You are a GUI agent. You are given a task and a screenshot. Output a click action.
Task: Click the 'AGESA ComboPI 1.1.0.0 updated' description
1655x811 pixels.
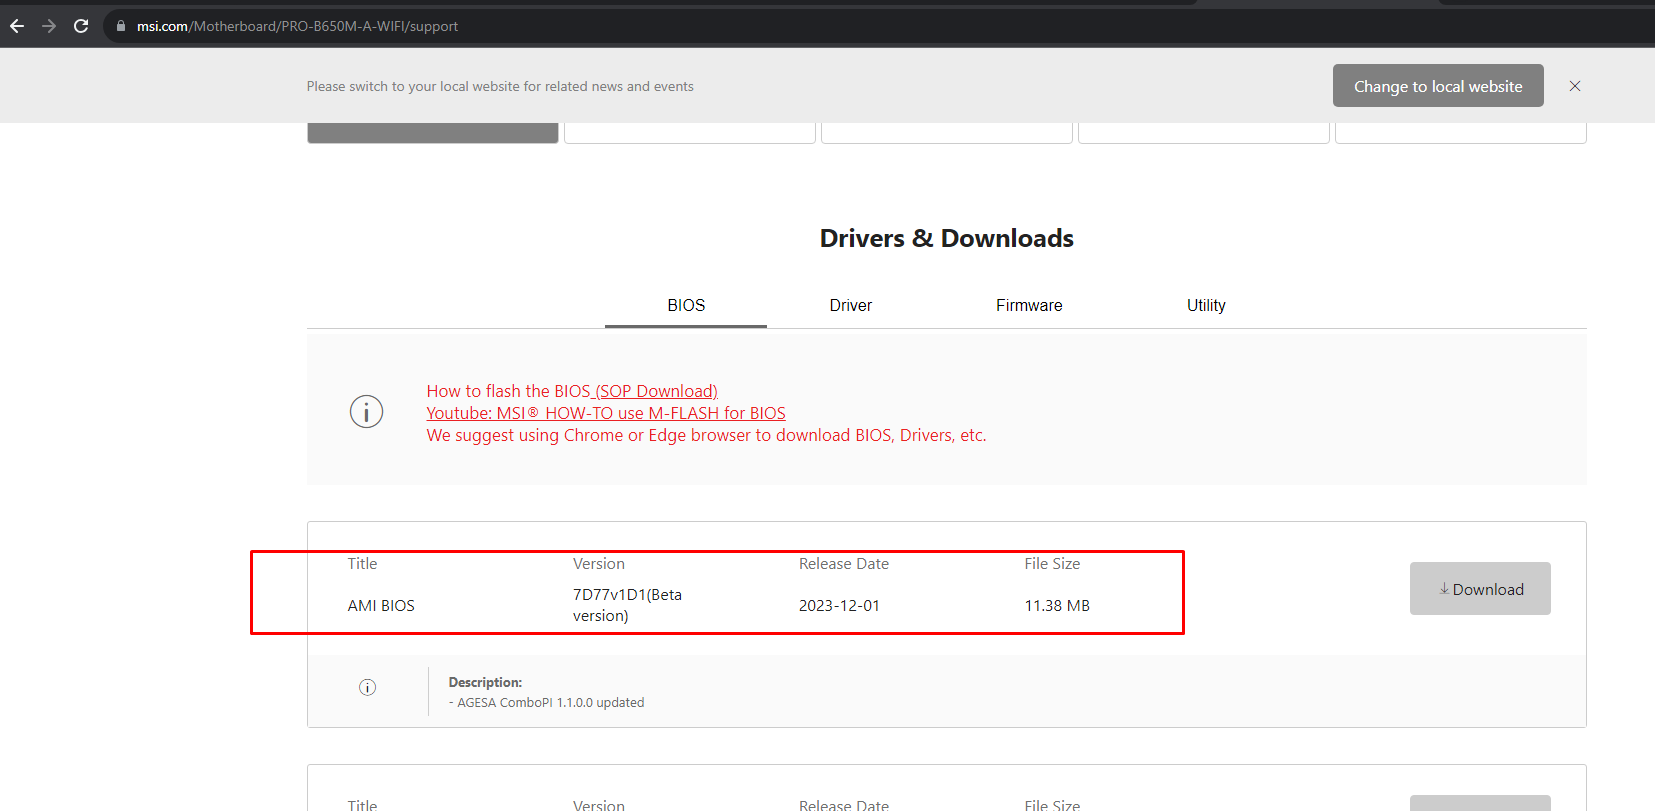click(x=546, y=703)
